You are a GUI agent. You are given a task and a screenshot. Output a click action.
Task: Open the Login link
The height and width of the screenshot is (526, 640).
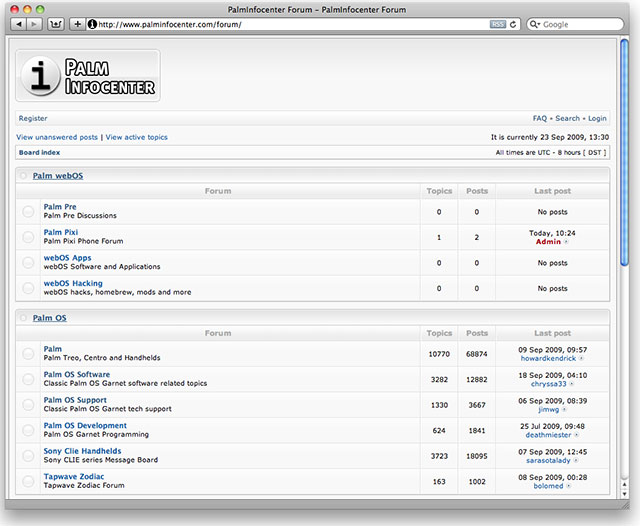[x=597, y=118]
